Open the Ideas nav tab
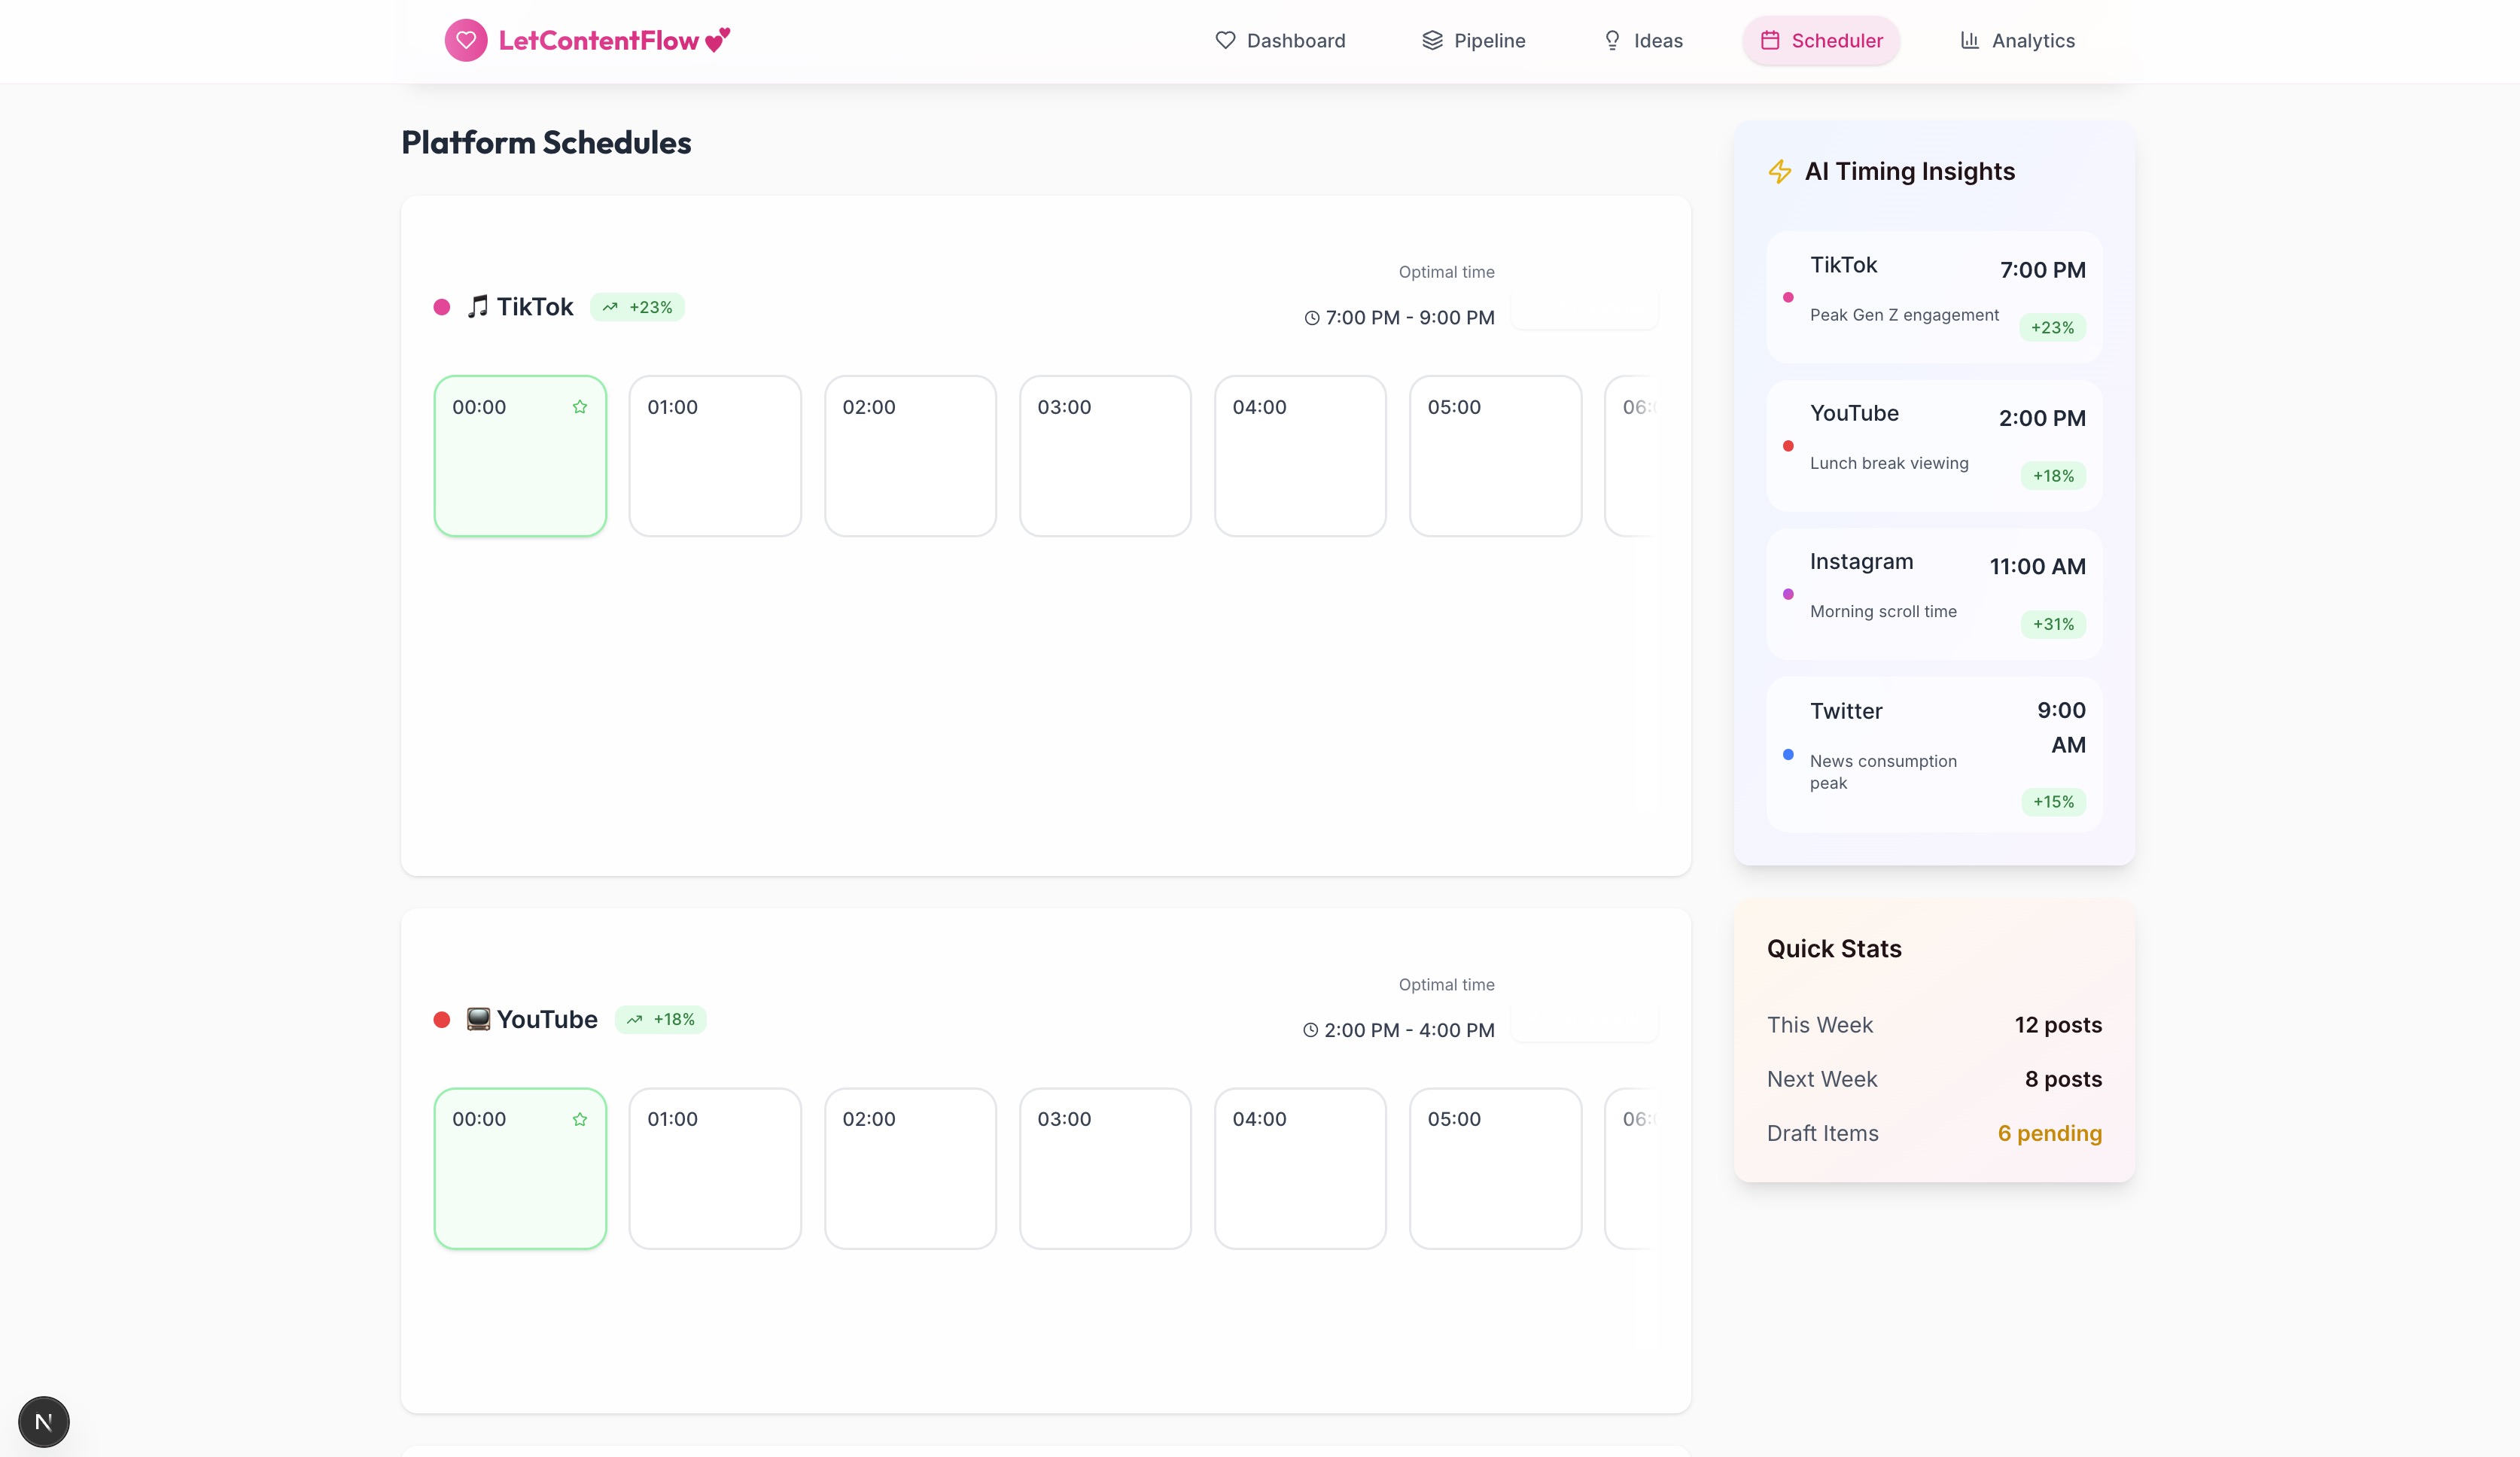 [1643, 41]
